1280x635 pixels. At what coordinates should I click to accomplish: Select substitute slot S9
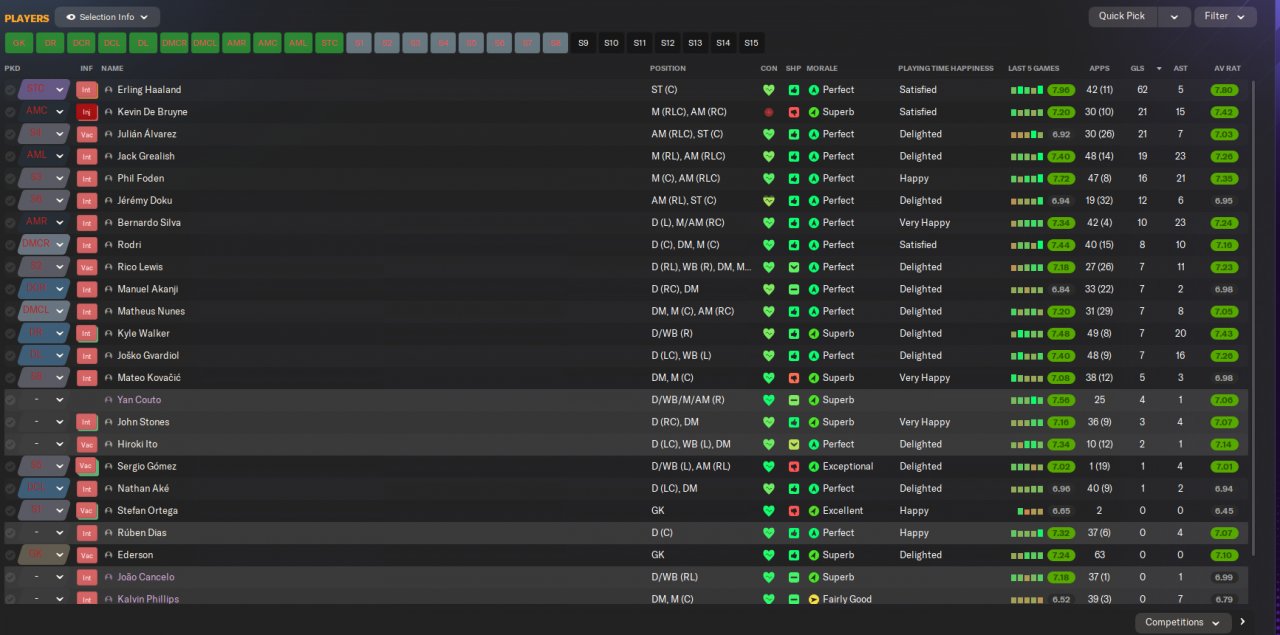[x=584, y=43]
